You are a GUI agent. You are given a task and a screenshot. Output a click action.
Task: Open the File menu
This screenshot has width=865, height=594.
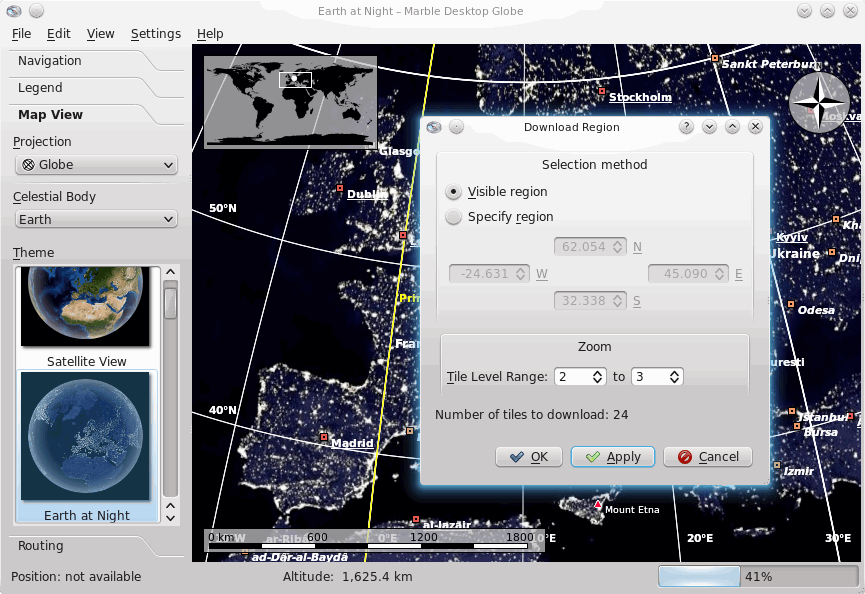point(21,34)
